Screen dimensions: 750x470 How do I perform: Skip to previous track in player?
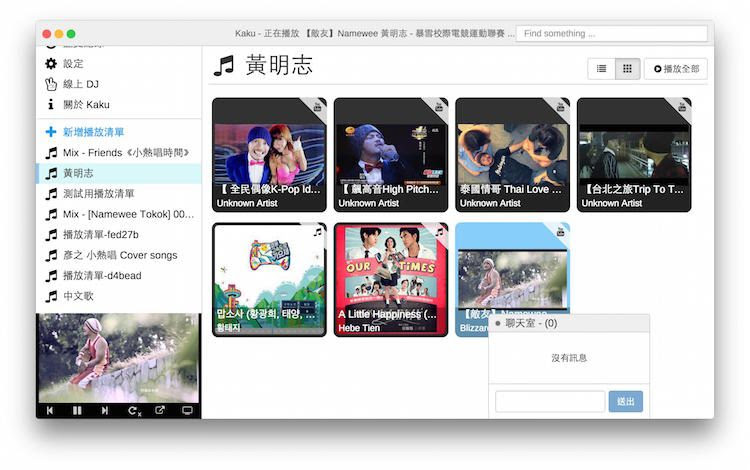50,410
